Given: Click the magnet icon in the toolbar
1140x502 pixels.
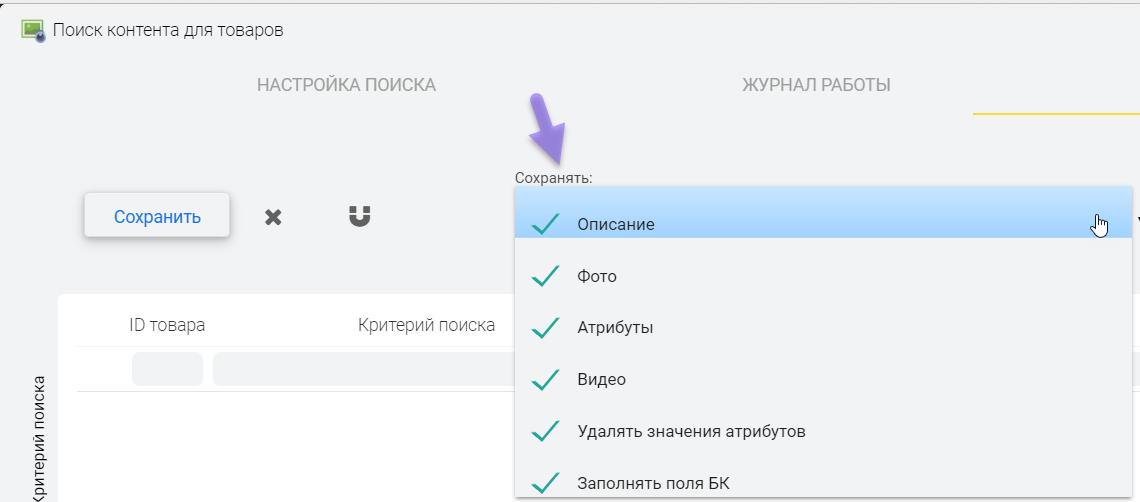Looking at the screenshot, I should tap(360, 216).
